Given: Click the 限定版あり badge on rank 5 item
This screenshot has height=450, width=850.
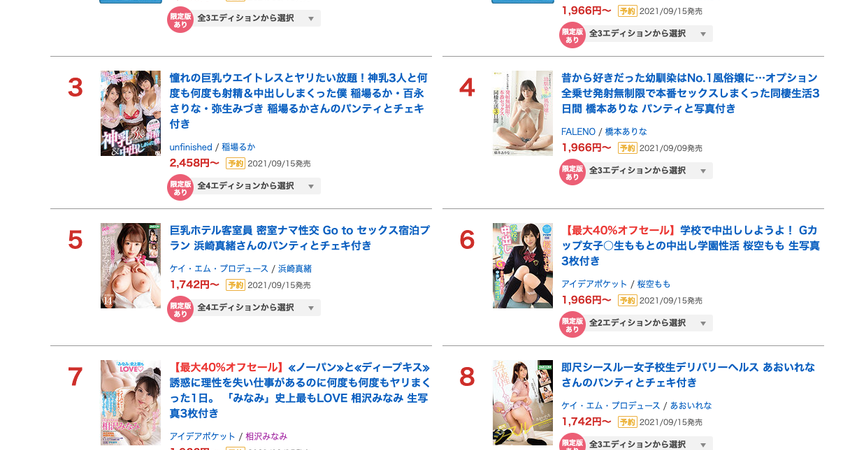Looking at the screenshot, I should (x=181, y=309).
